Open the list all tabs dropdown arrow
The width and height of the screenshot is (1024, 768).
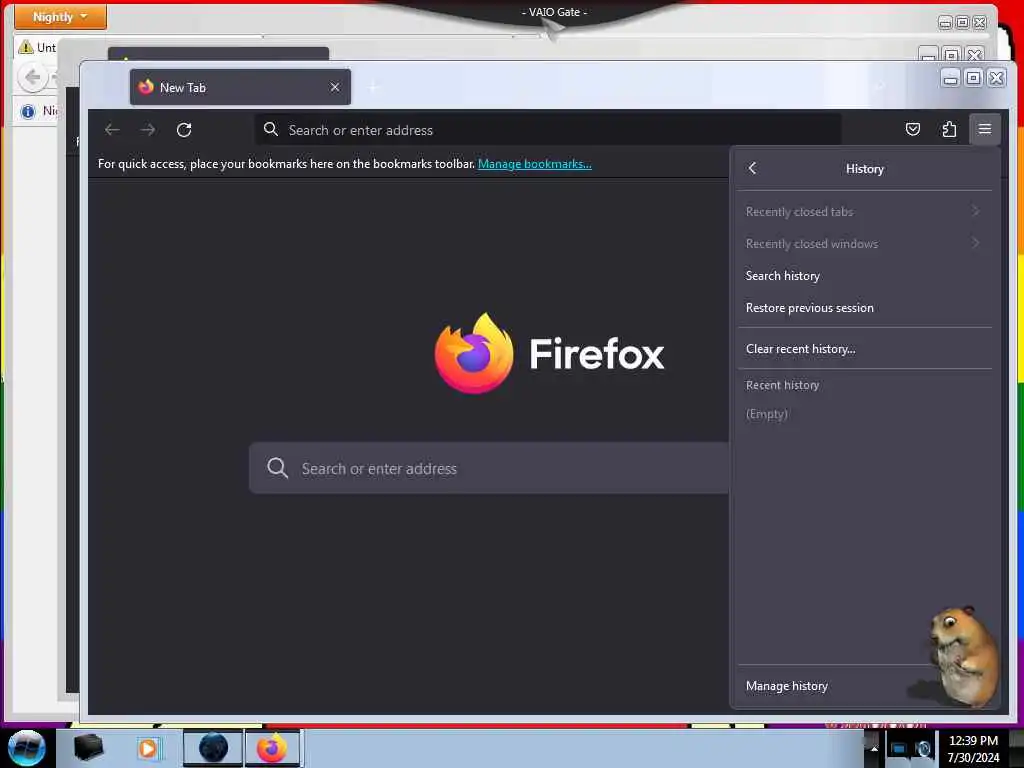[880, 87]
